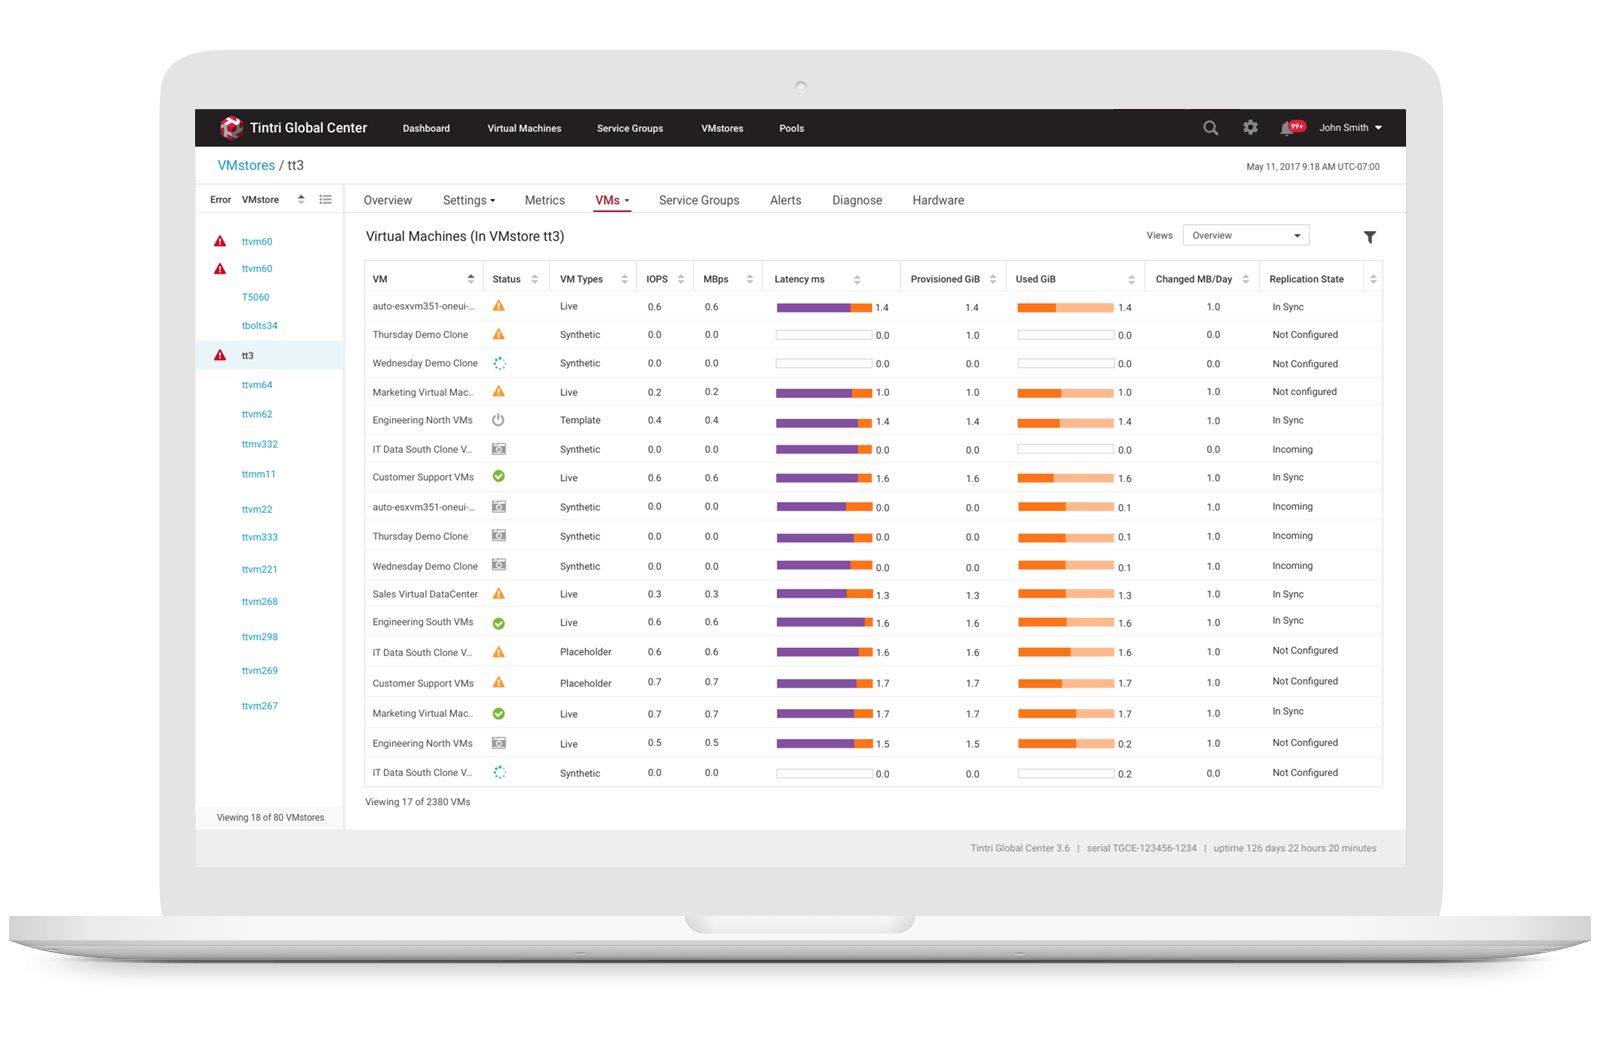Sort by the IOPS column arrows
1600x1041 pixels.
pyautogui.click(x=681, y=279)
